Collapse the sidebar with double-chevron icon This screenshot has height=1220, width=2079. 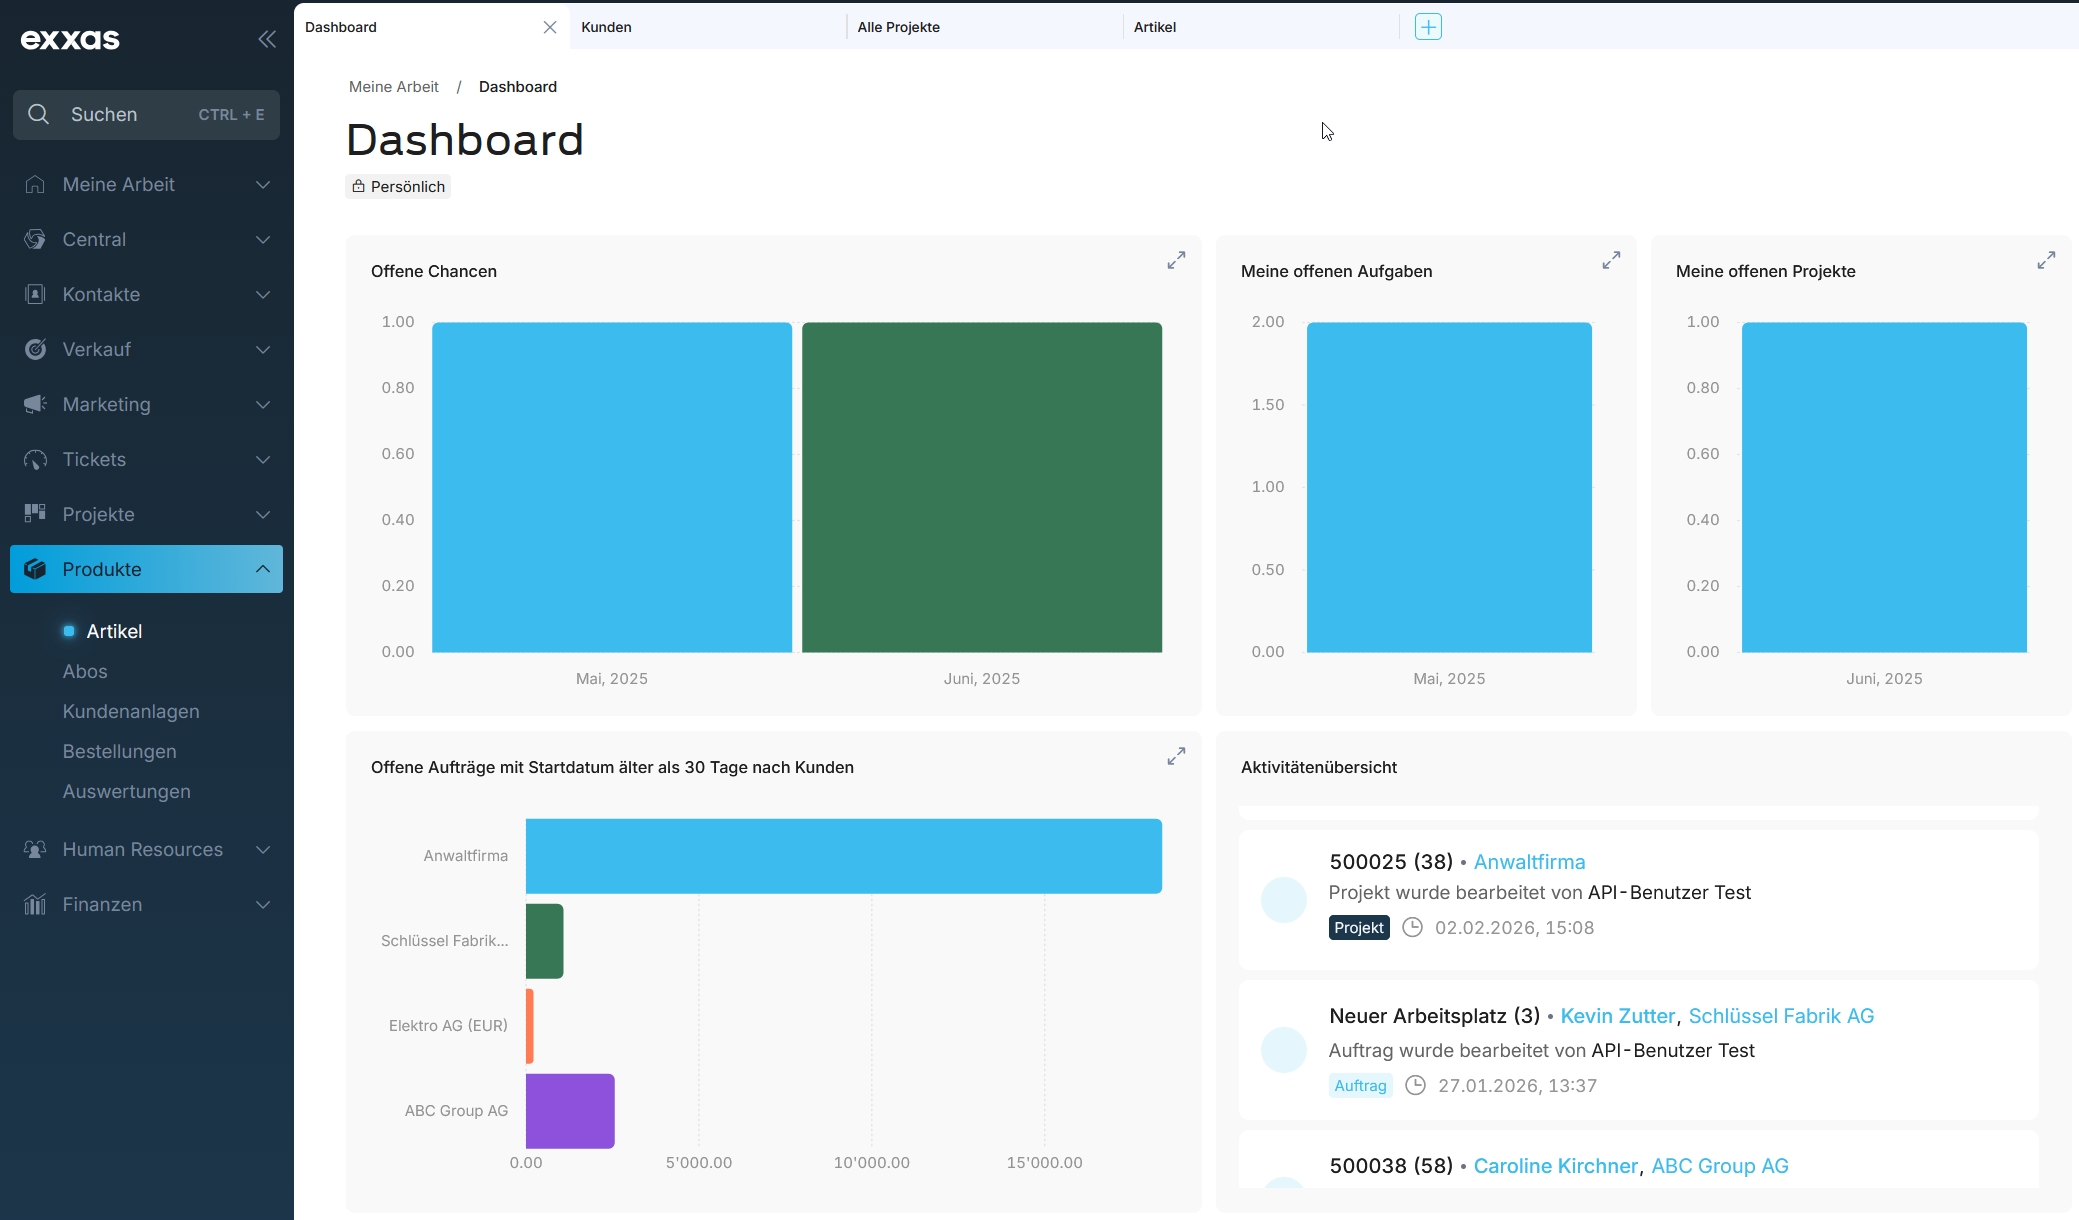point(267,39)
